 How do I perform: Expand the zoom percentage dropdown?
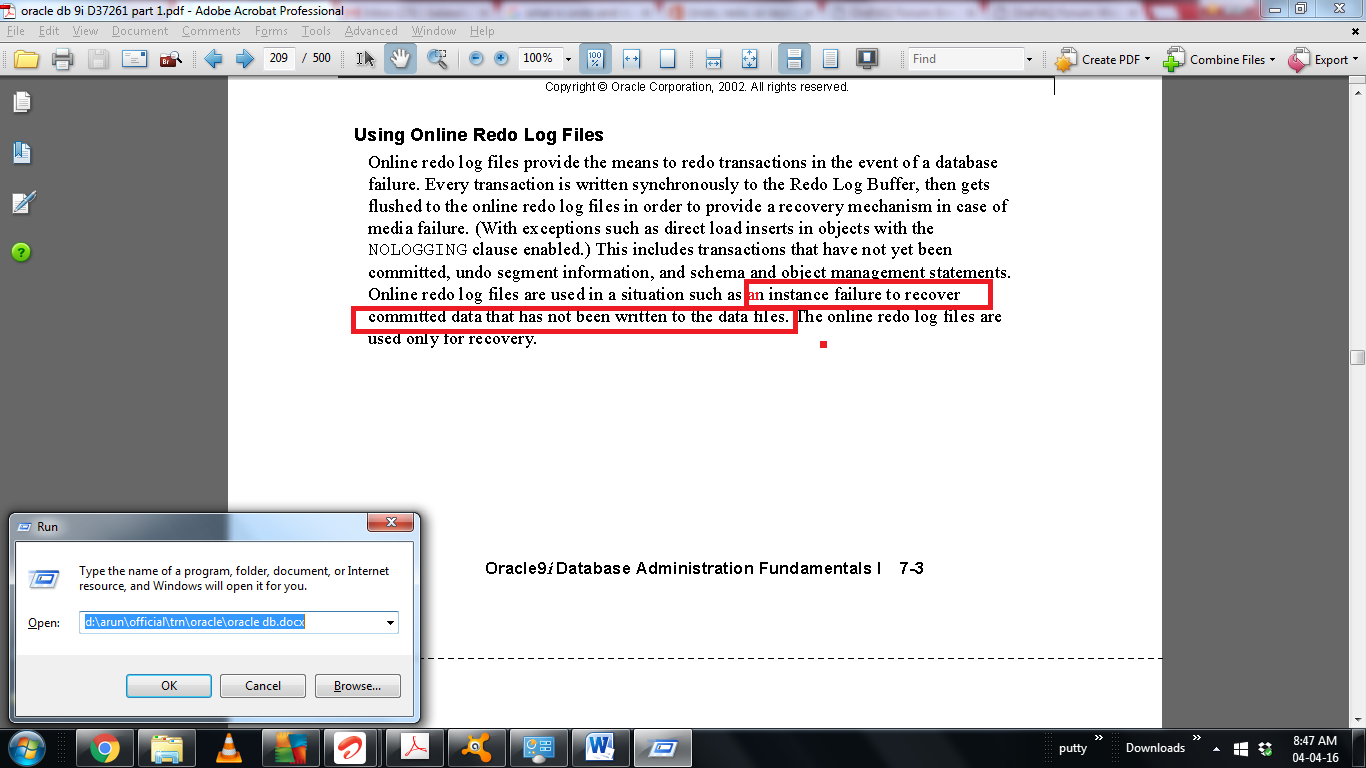(x=568, y=59)
